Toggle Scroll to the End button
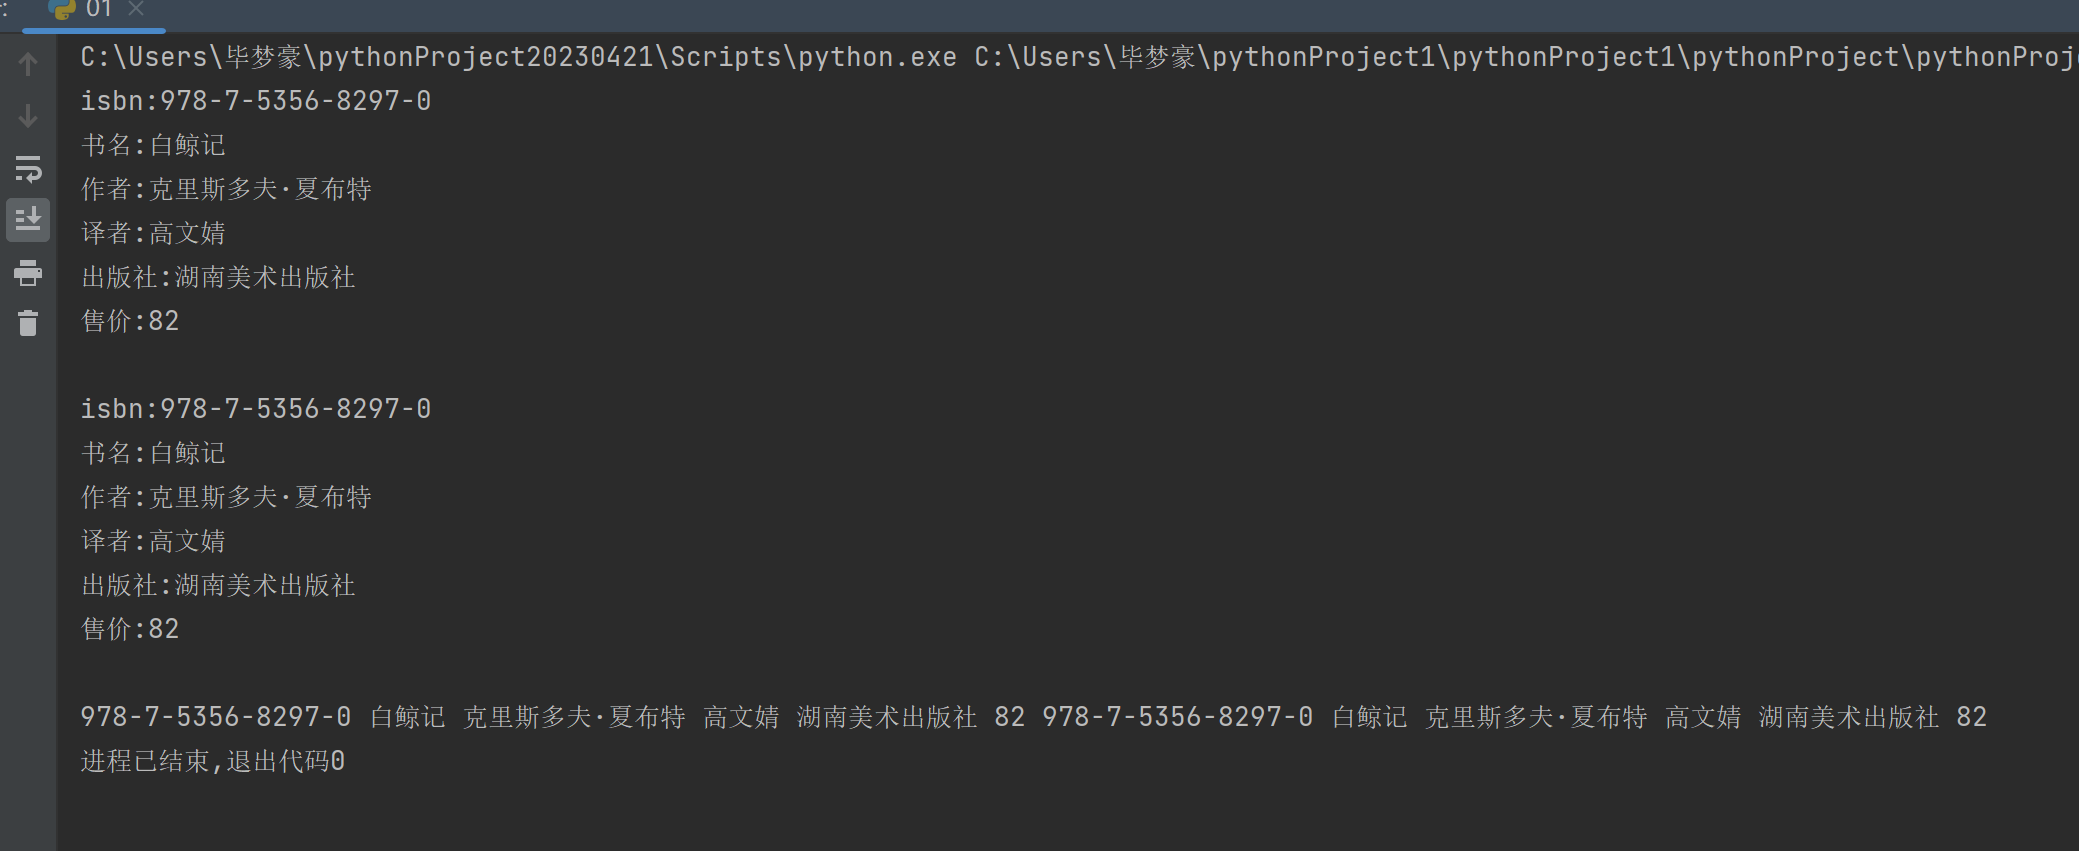This screenshot has height=851, width=2079. [28, 219]
